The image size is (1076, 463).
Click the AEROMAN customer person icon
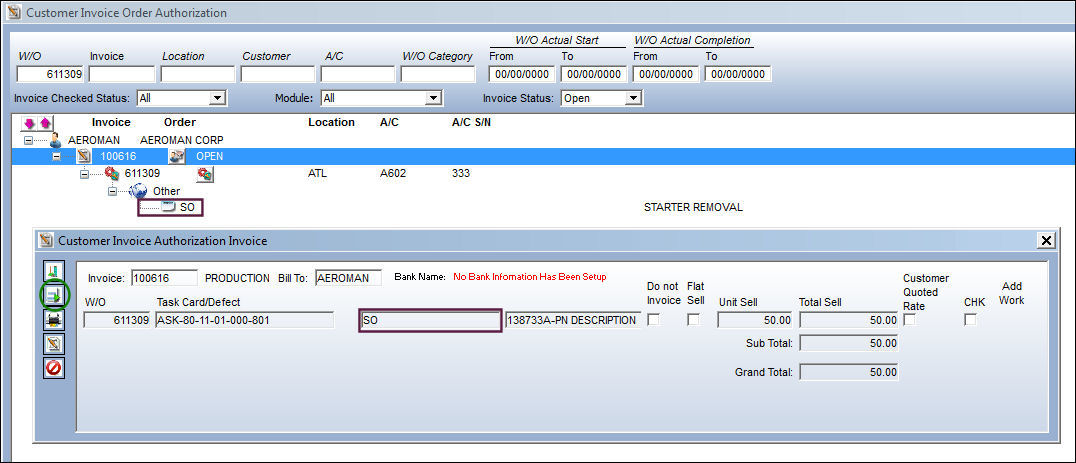[x=56, y=141]
